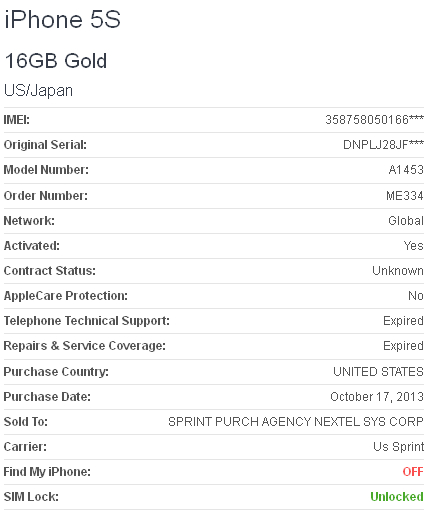The height and width of the screenshot is (511, 429).
Task: Click the Network value Global
Action: click(x=406, y=221)
